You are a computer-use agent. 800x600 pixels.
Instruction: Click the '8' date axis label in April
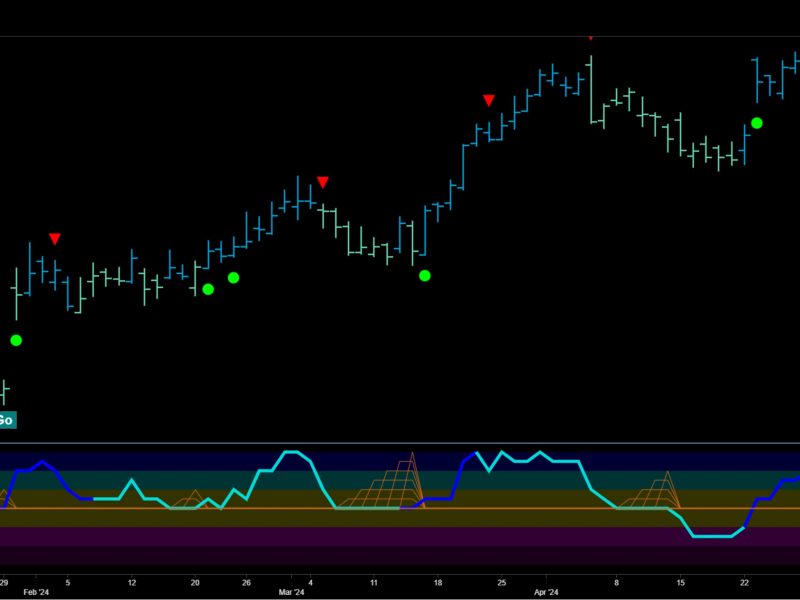[616, 583]
